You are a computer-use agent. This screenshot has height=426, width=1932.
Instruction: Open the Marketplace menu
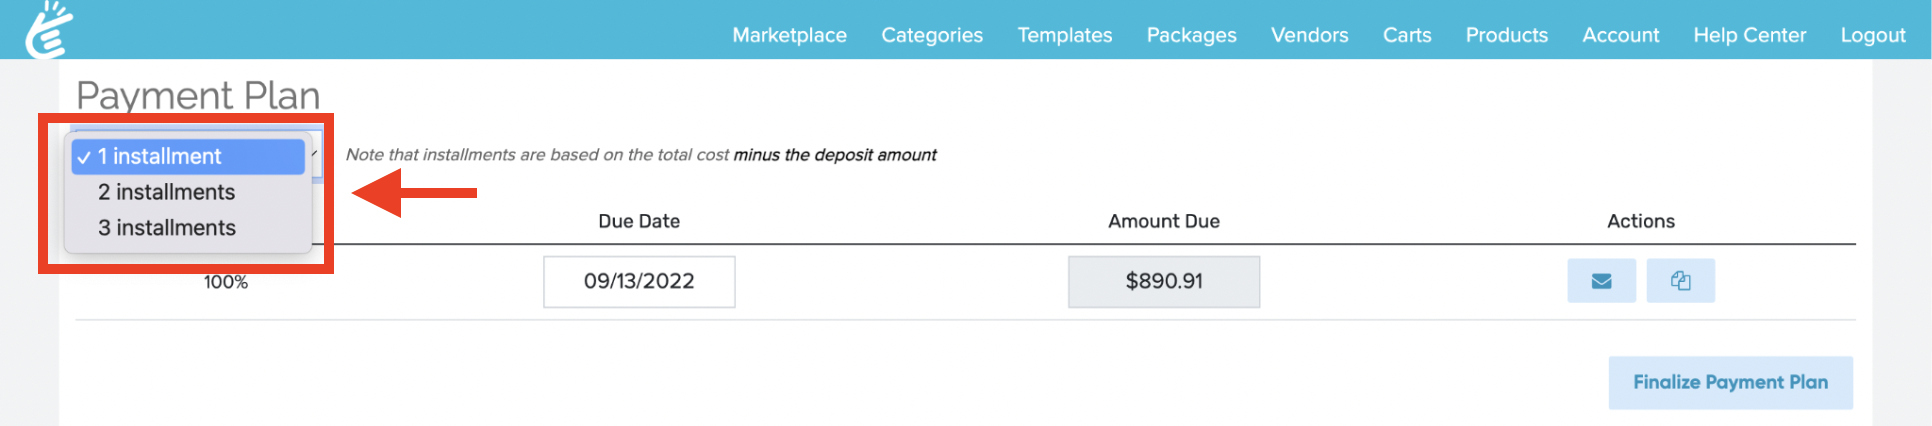point(789,35)
